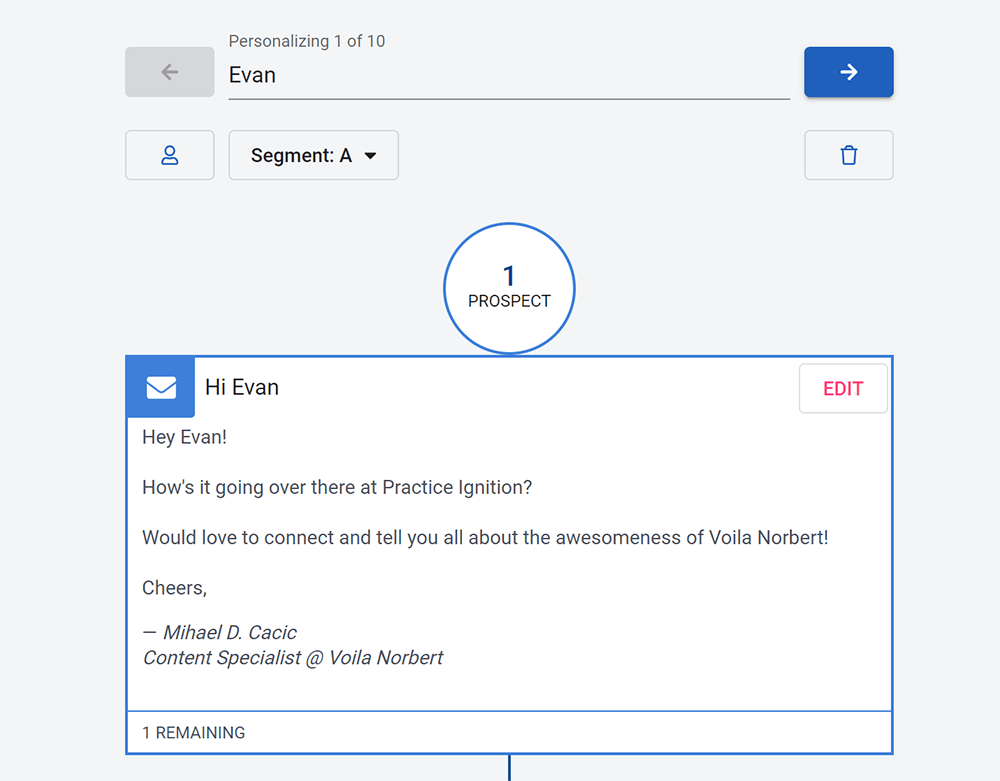Click the greyed back arrow button
The height and width of the screenshot is (781, 1000).
tap(170, 72)
